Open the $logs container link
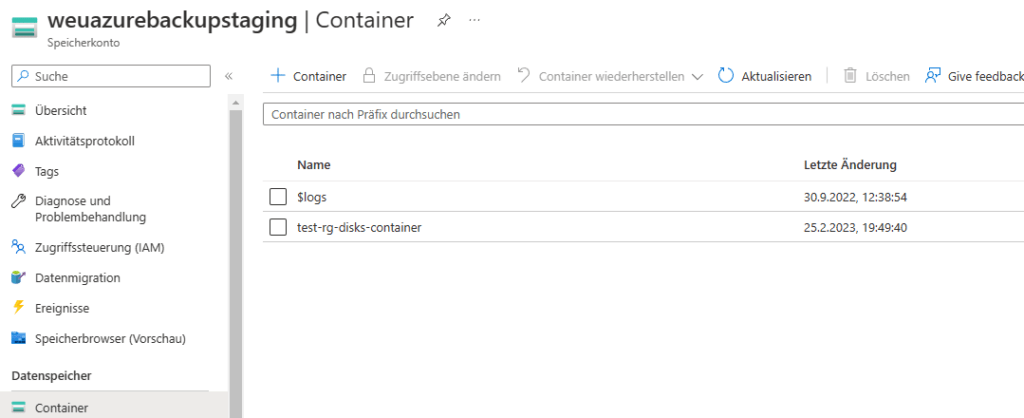The image size is (1024, 418). pyautogui.click(x=312, y=197)
